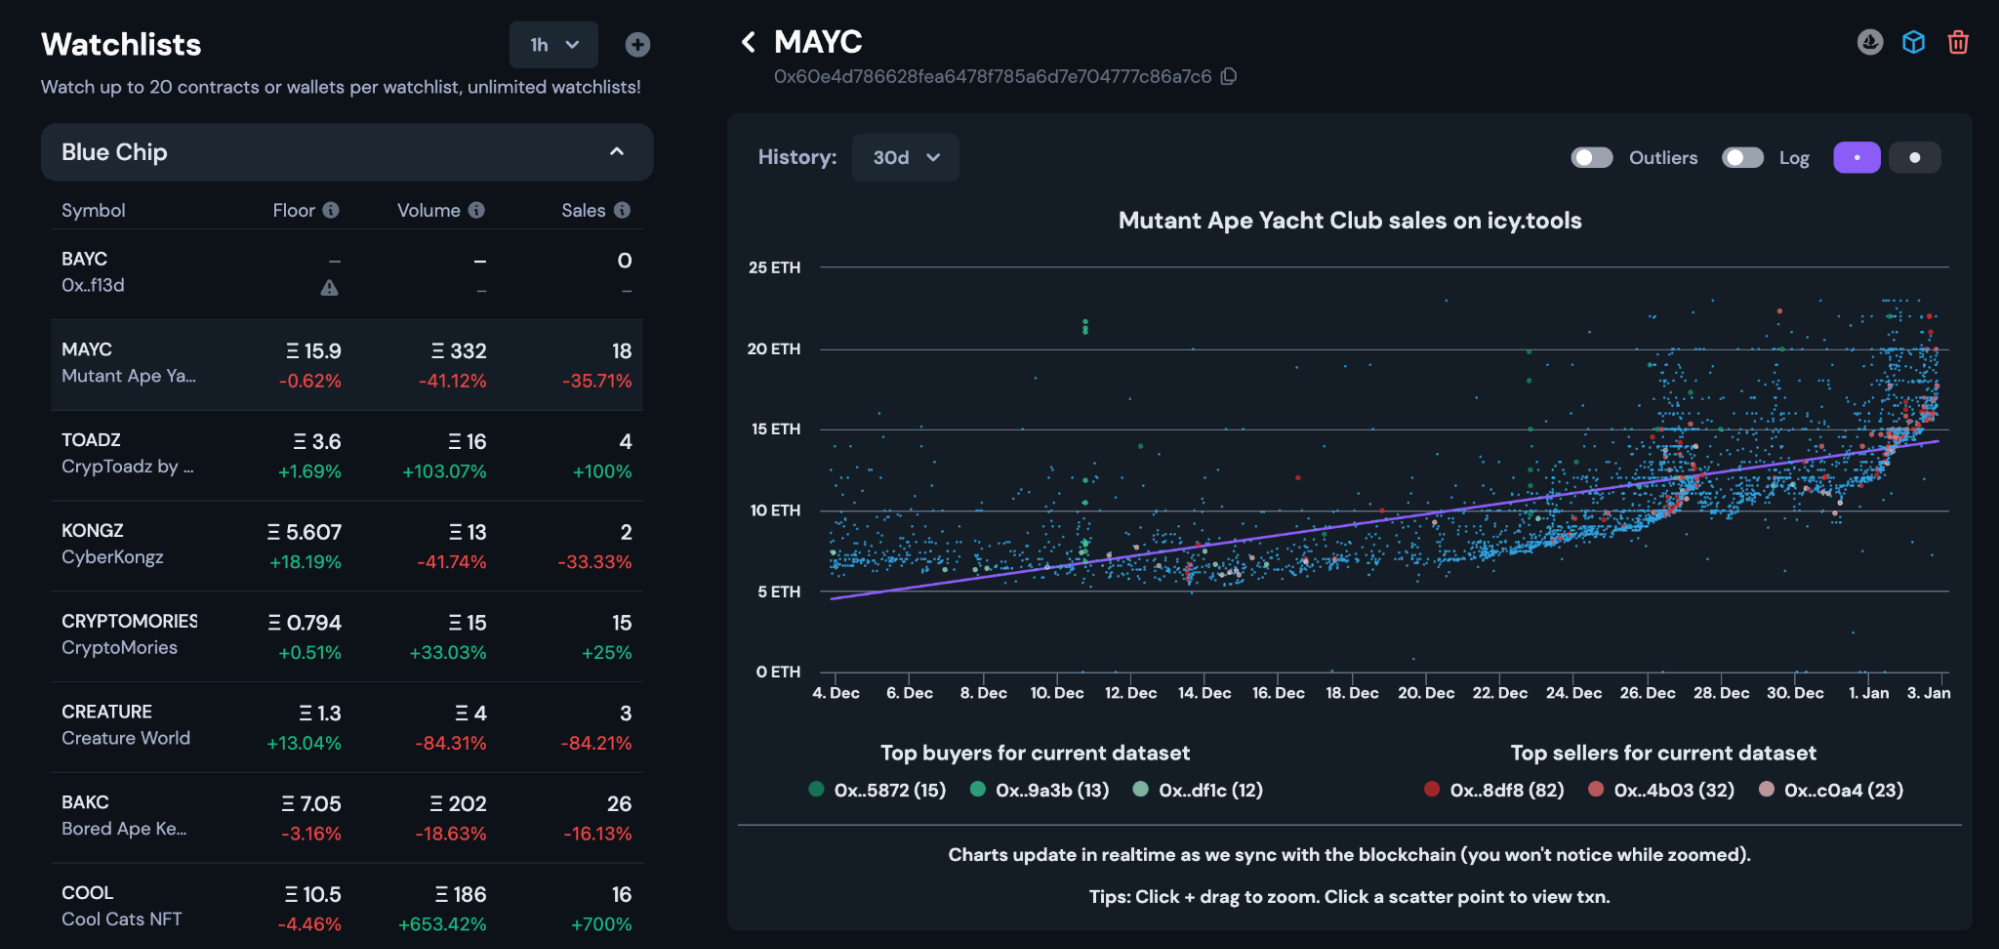
Task: Show info about the Volume column
Action: click(477, 210)
